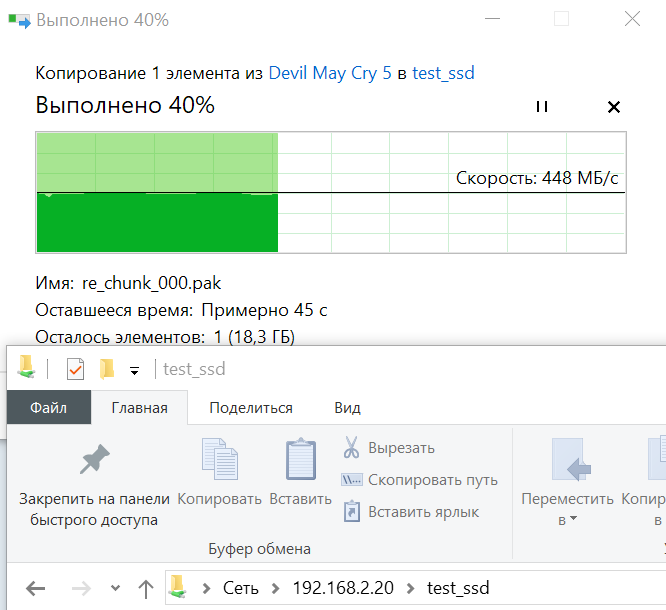
Task: Click the New folder quick access icon
Action: pyautogui.click(x=107, y=368)
